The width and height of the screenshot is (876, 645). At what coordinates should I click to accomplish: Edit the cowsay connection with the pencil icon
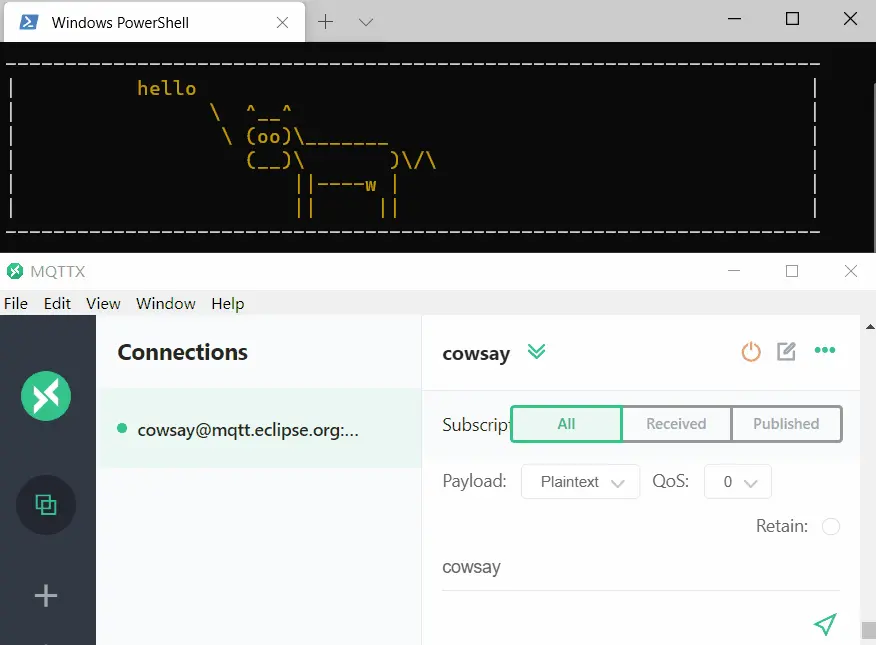point(786,351)
